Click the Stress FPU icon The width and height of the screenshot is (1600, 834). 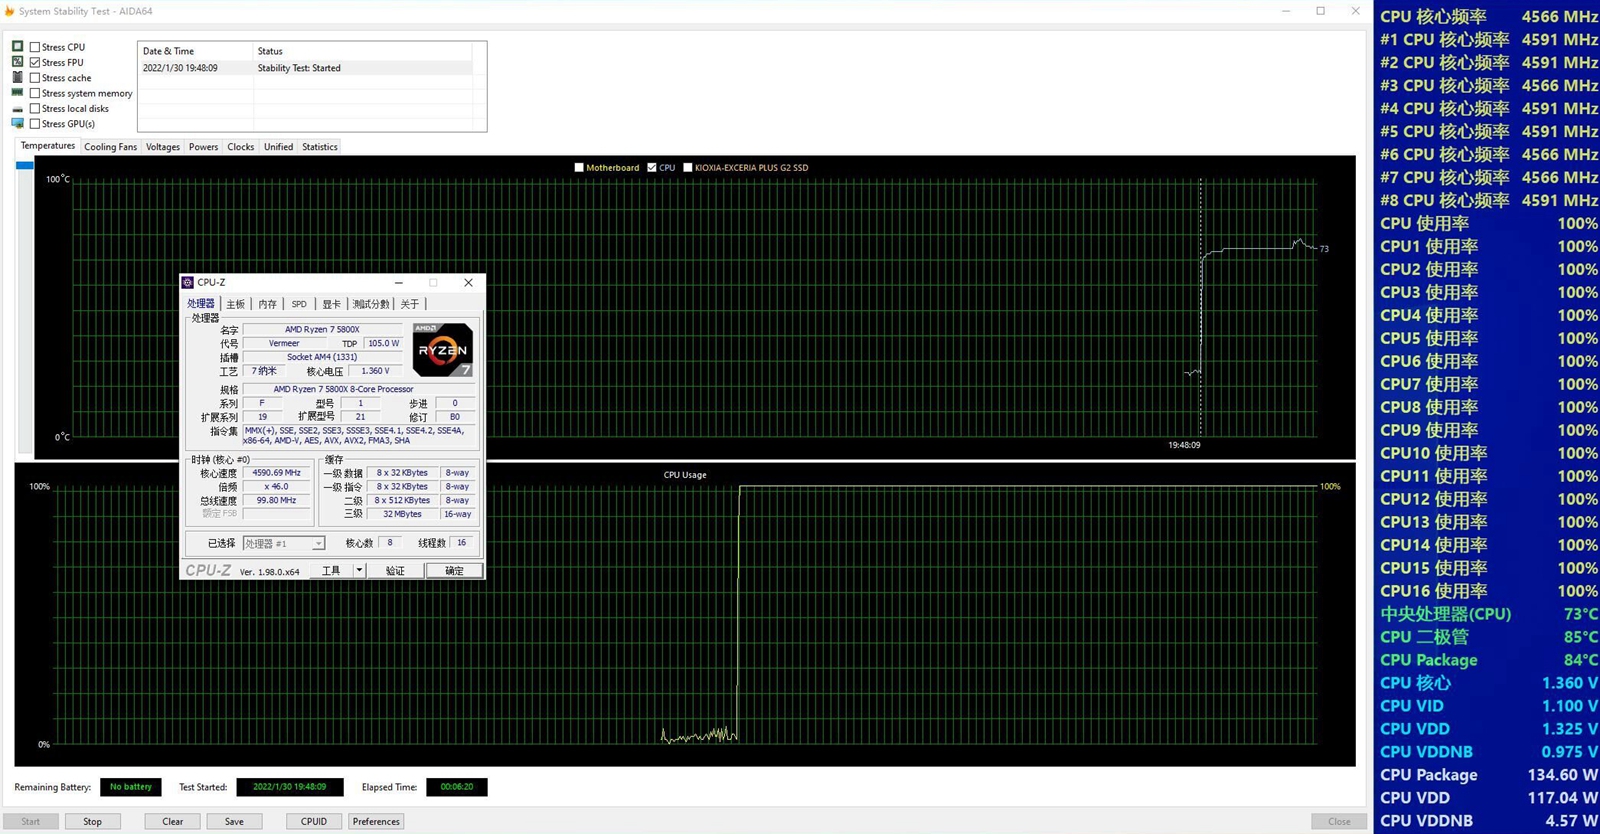click(x=17, y=62)
